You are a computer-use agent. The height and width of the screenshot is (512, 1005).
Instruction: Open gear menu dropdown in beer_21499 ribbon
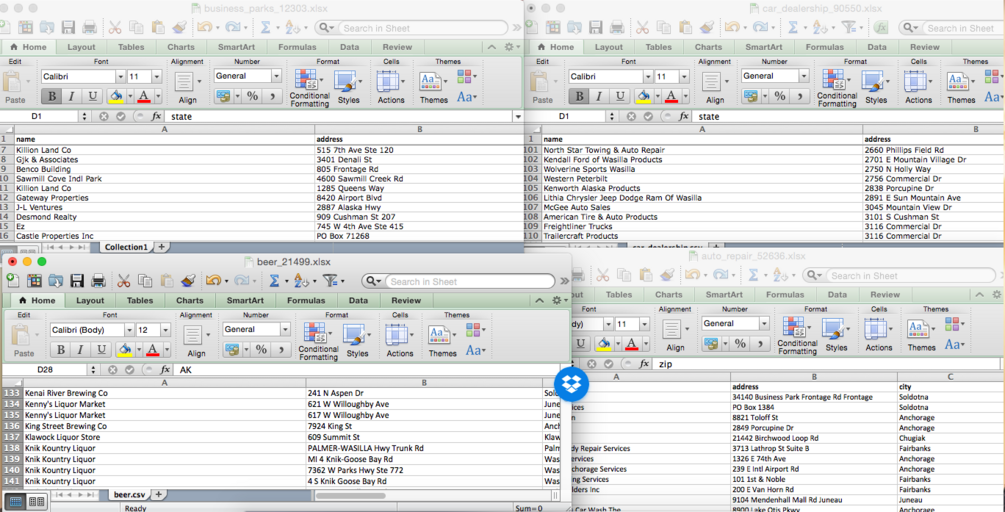click(560, 300)
